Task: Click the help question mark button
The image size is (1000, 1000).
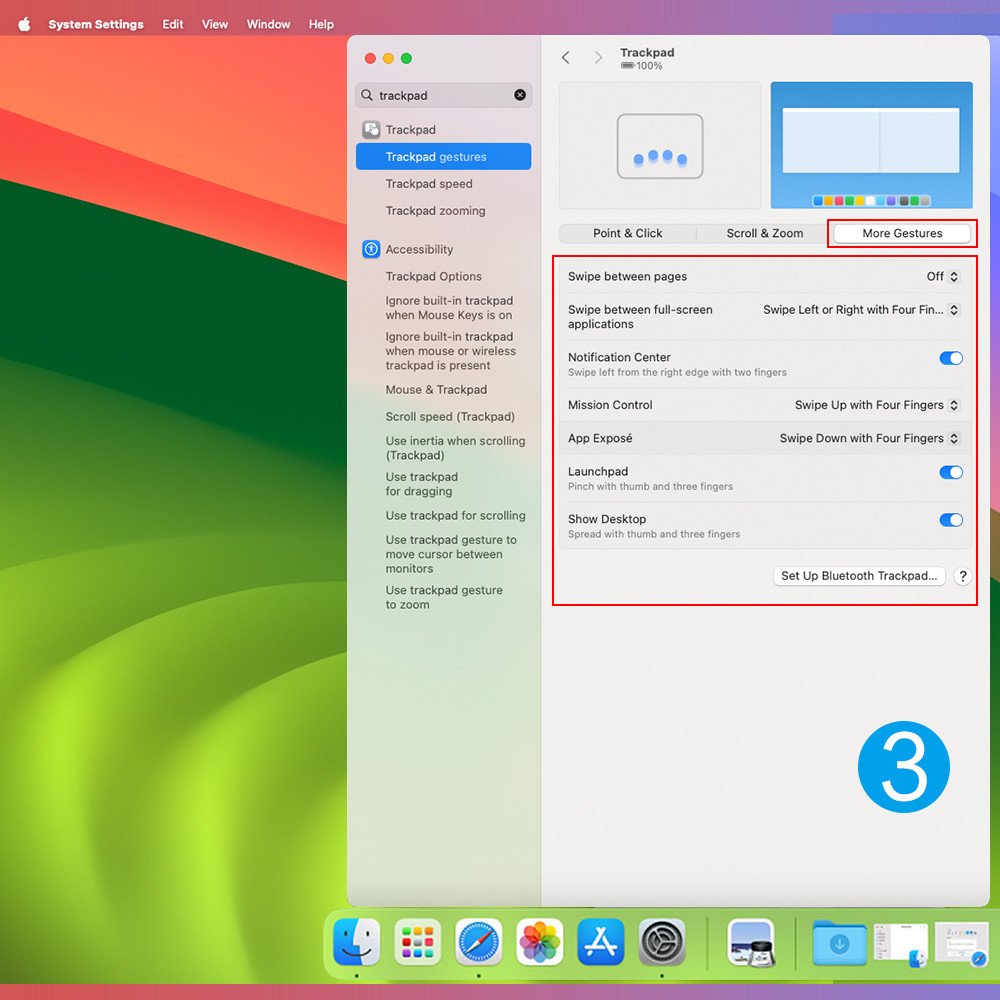Action: tap(963, 576)
